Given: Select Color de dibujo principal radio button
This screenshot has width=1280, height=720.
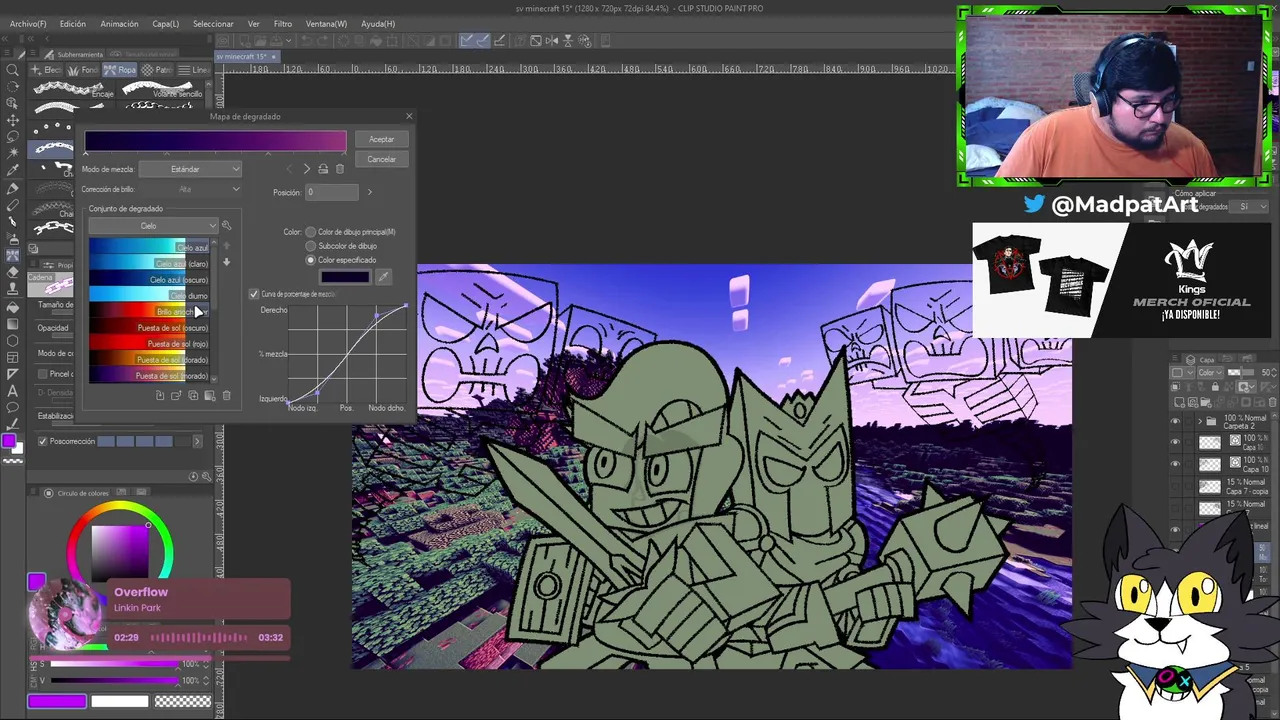Looking at the screenshot, I should point(311,232).
